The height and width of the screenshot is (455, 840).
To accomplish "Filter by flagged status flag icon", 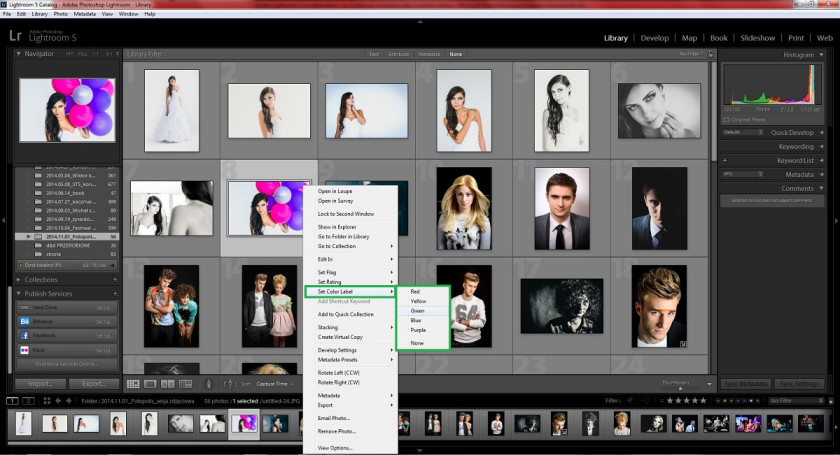I will (630, 400).
